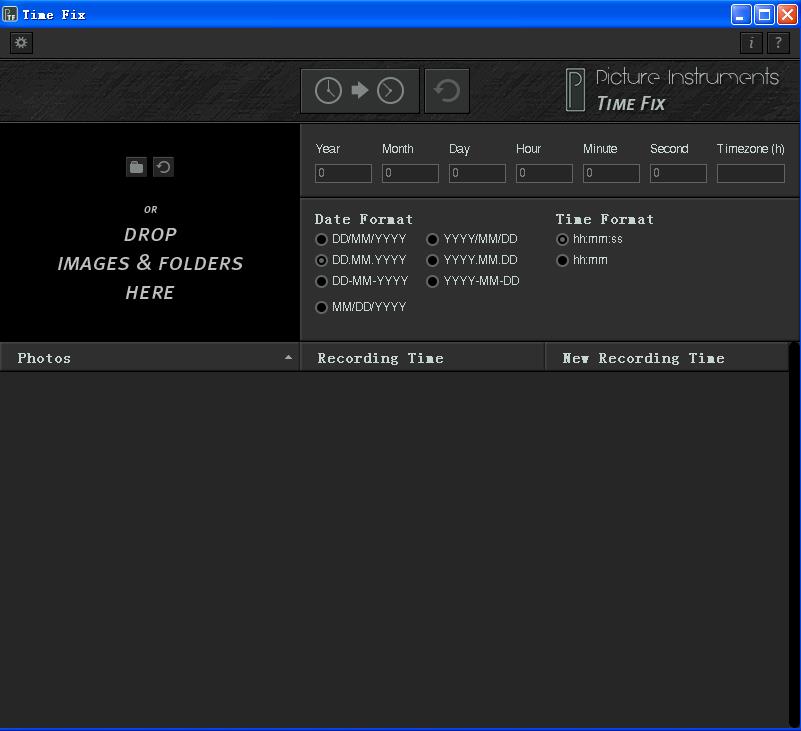Click the Minute offset field
The height and width of the screenshot is (731, 801).
pos(611,173)
